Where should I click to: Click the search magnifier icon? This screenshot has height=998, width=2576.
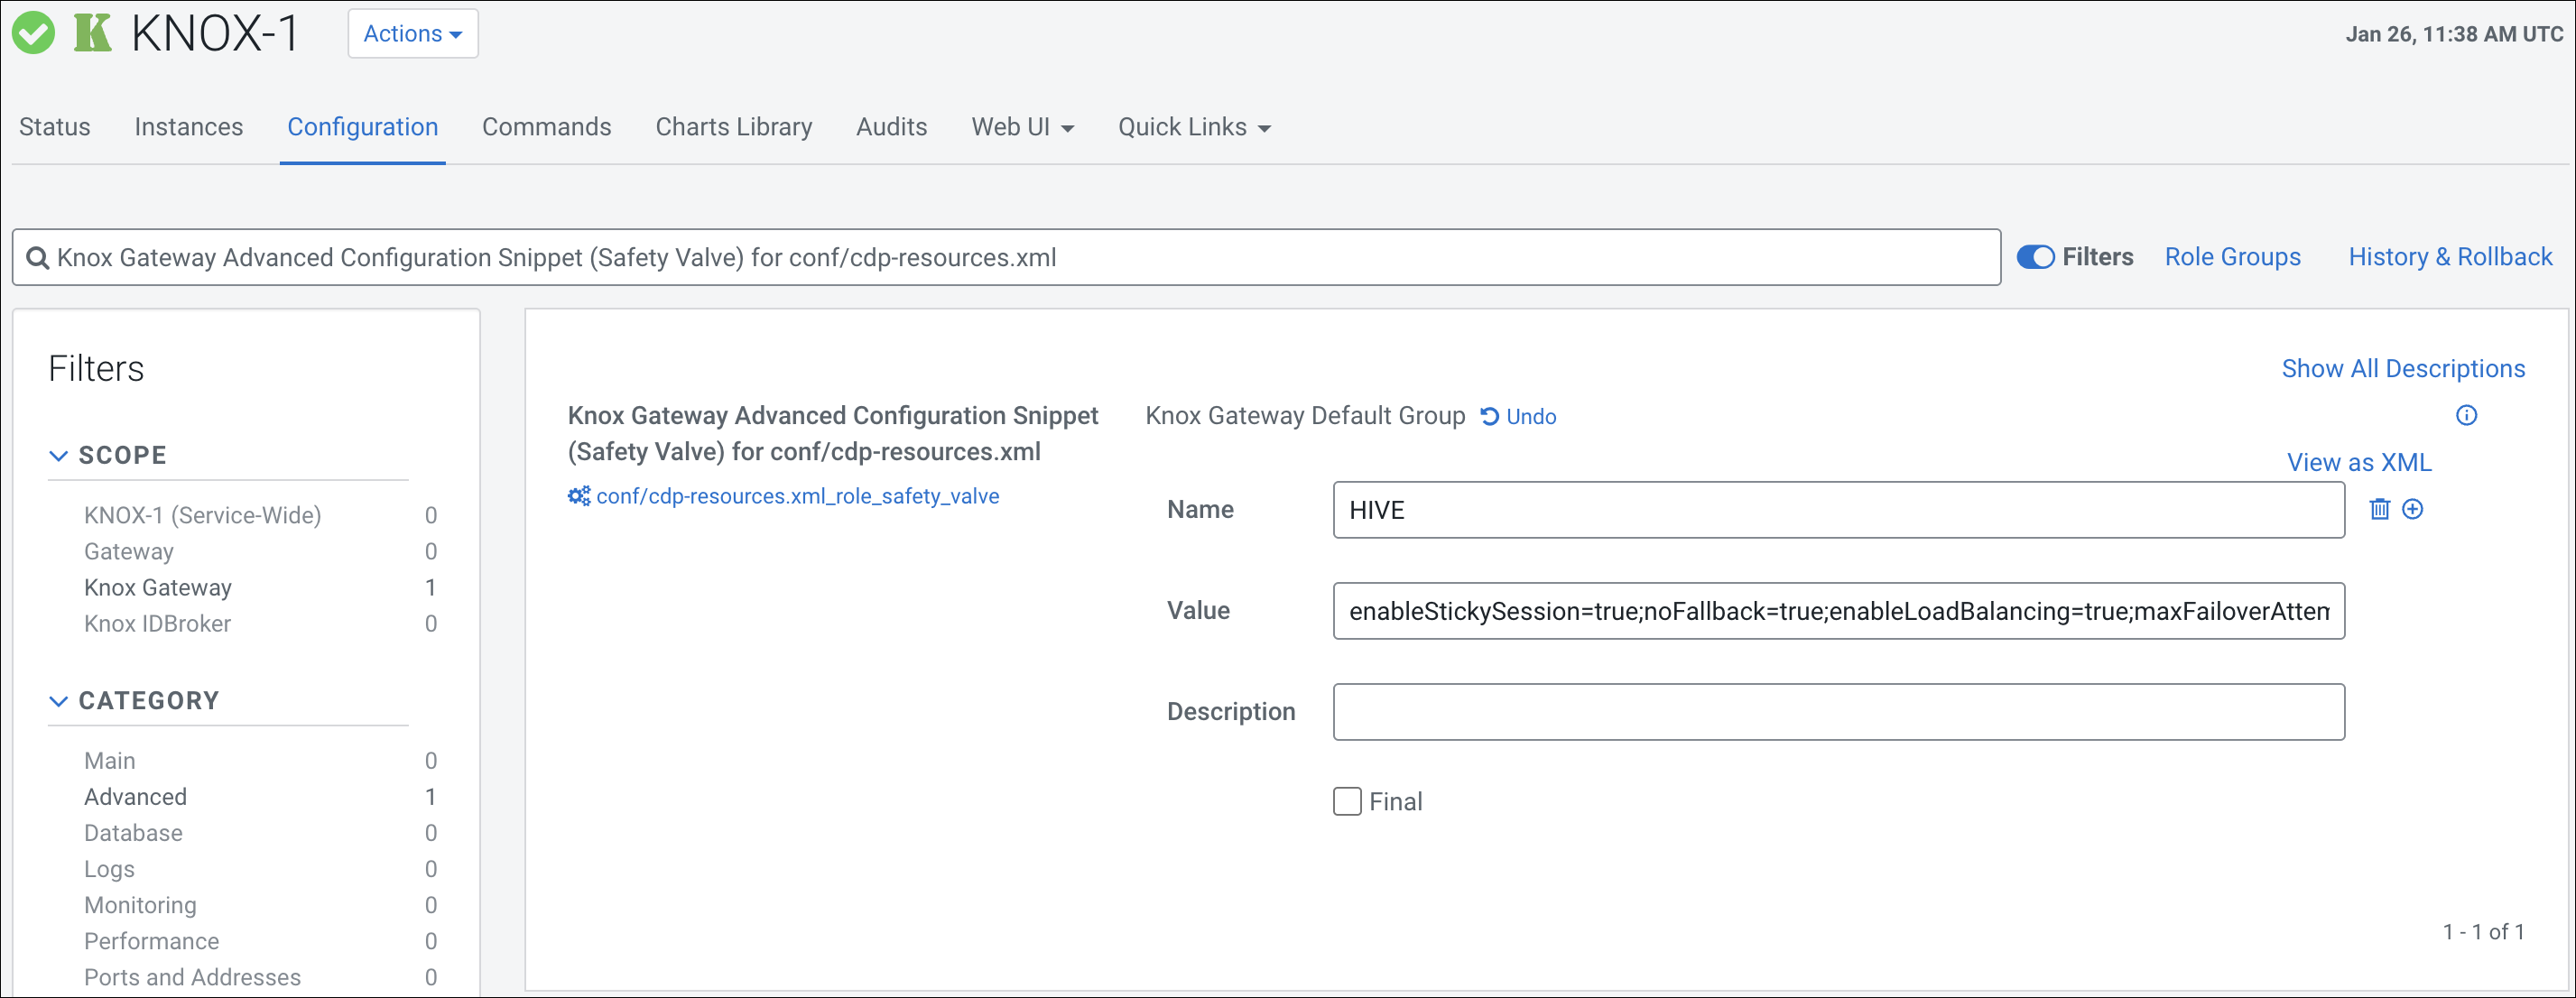point(37,258)
